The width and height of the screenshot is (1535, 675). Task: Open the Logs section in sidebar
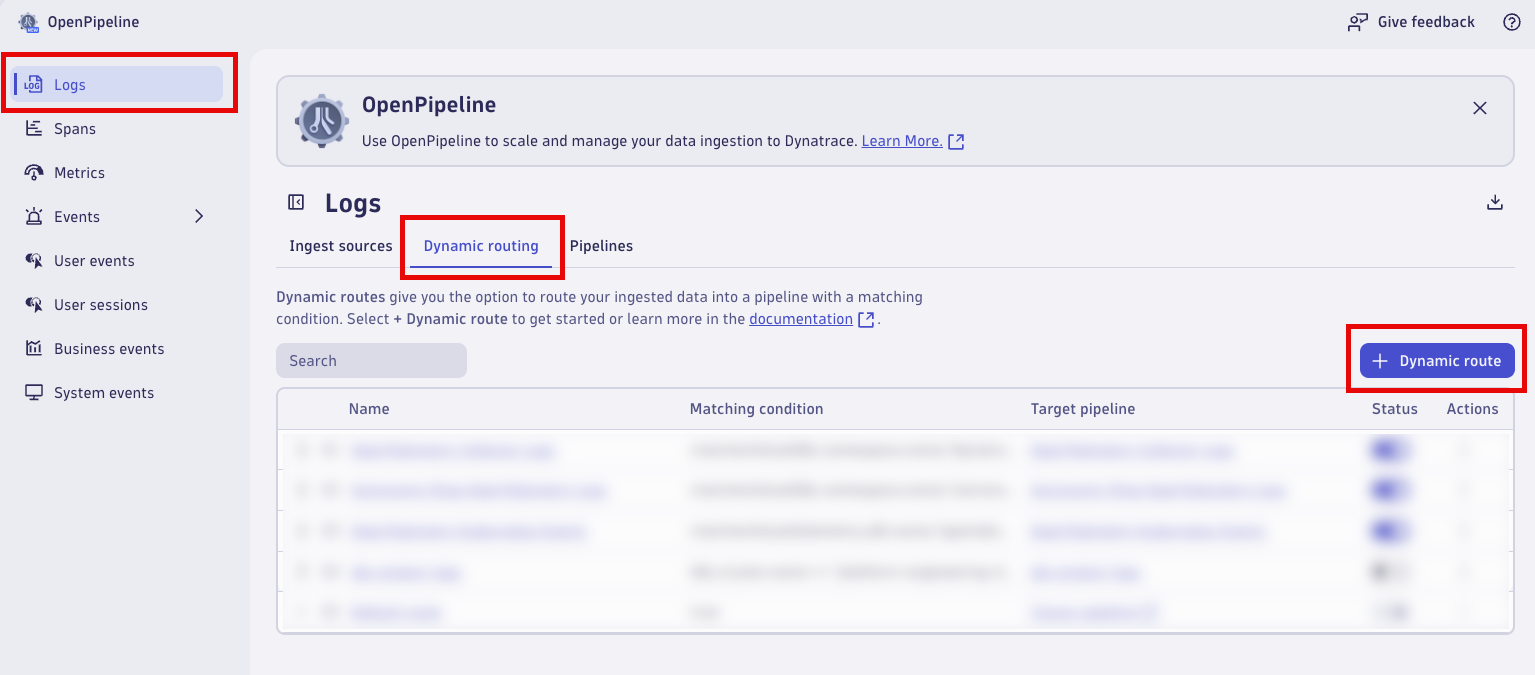[x=118, y=84]
